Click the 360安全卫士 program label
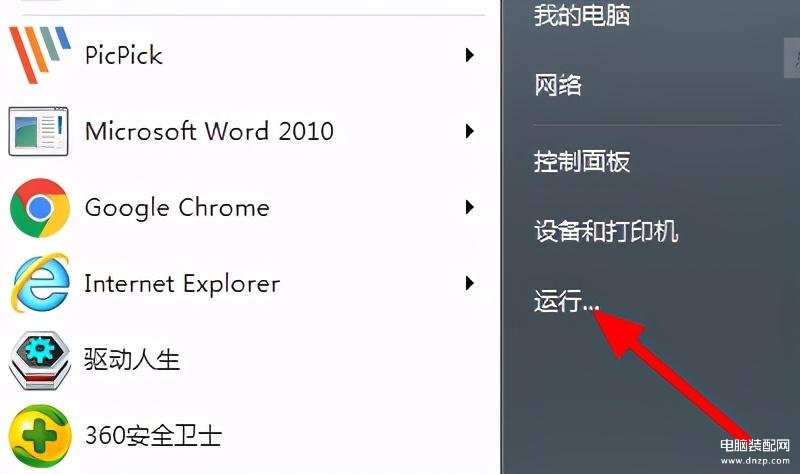The width and height of the screenshot is (800, 474). [153, 436]
